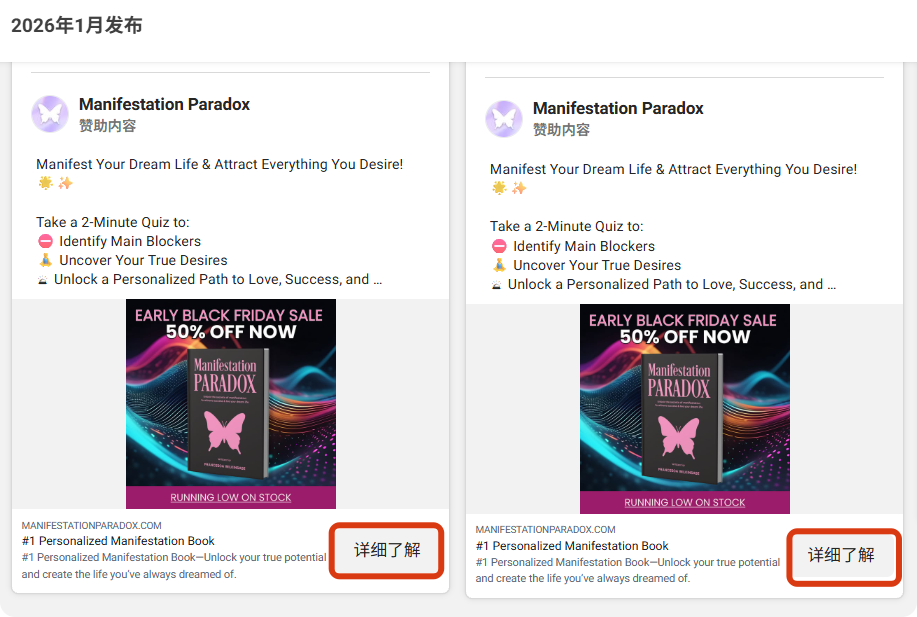The image size is (917, 617).
Task: Click the 赞助内容 label on right ad
Action: (561, 130)
